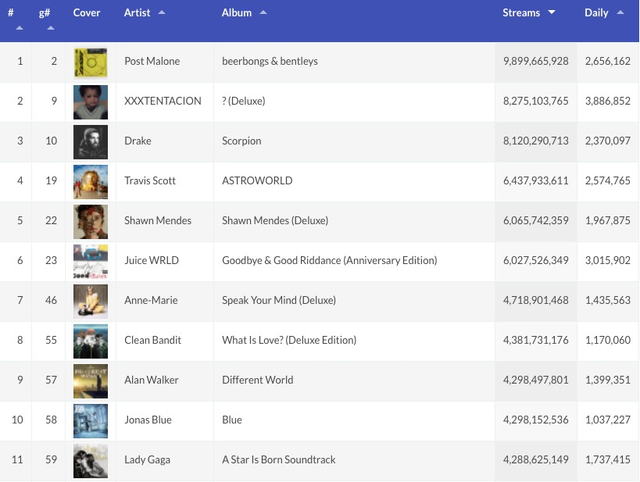This screenshot has height=482, width=640.
Task: Select album title beerbongs & bentleys
Action: [270, 61]
